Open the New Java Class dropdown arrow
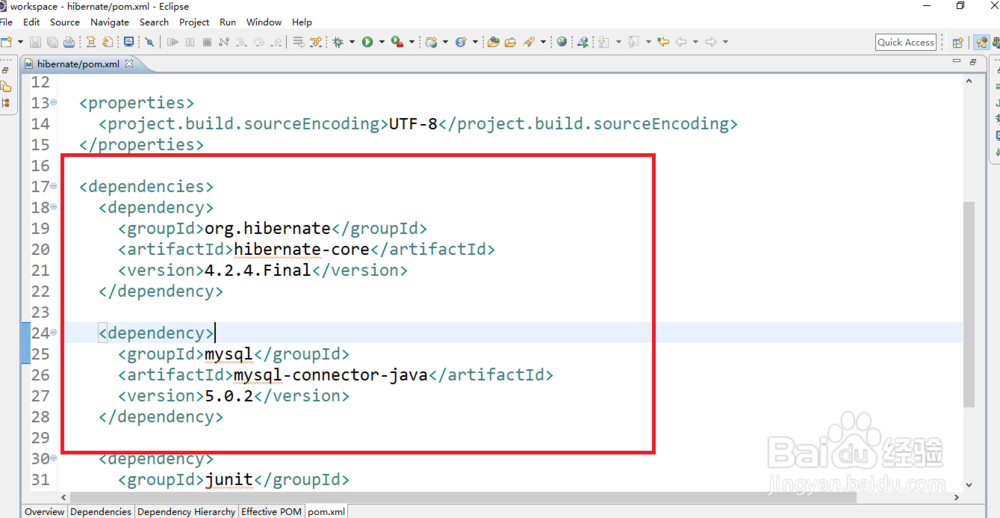This screenshot has width=1000, height=518. click(x=475, y=42)
